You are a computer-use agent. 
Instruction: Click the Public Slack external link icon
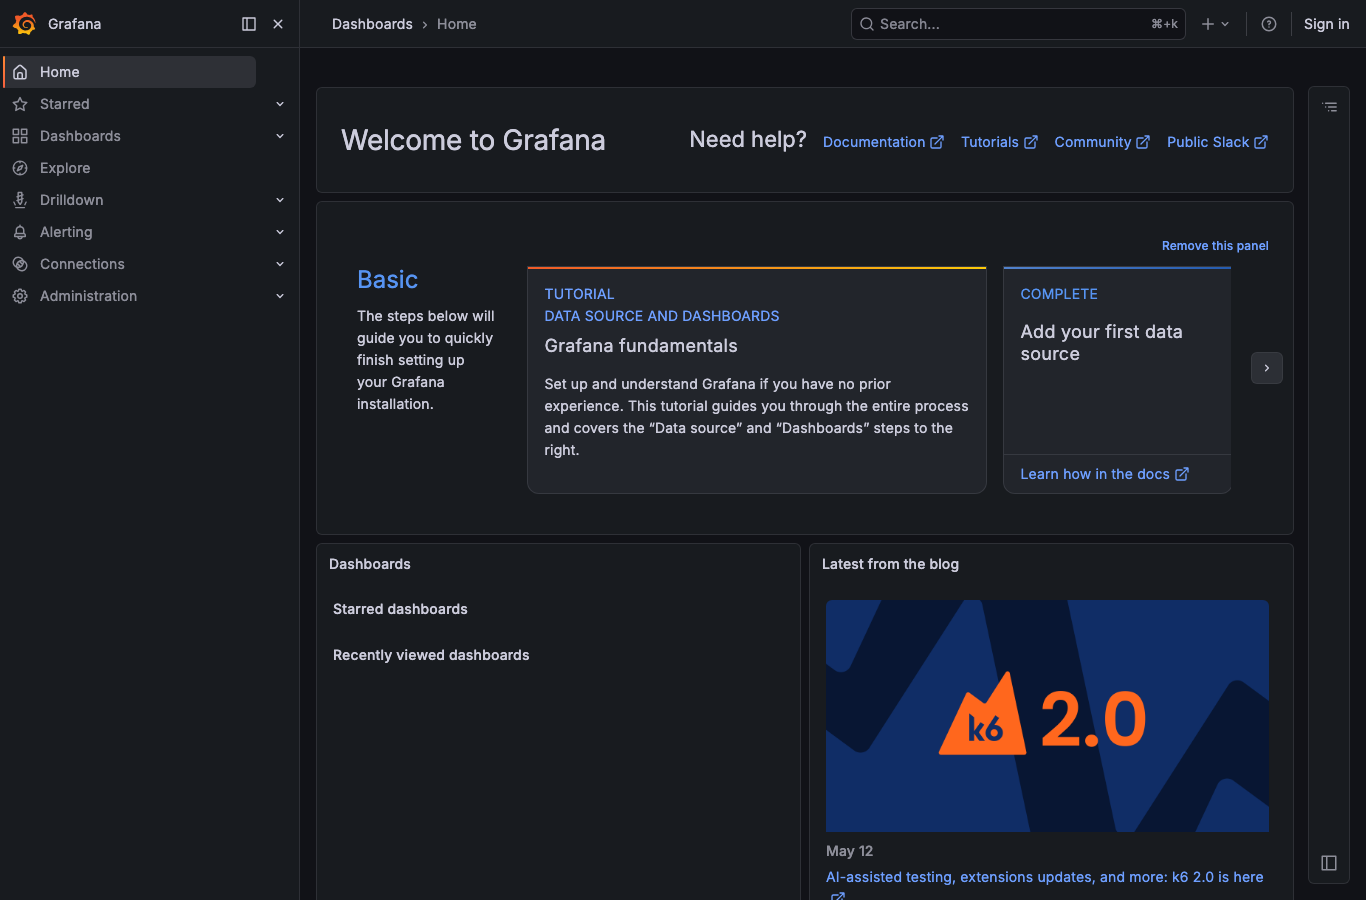click(x=1261, y=142)
